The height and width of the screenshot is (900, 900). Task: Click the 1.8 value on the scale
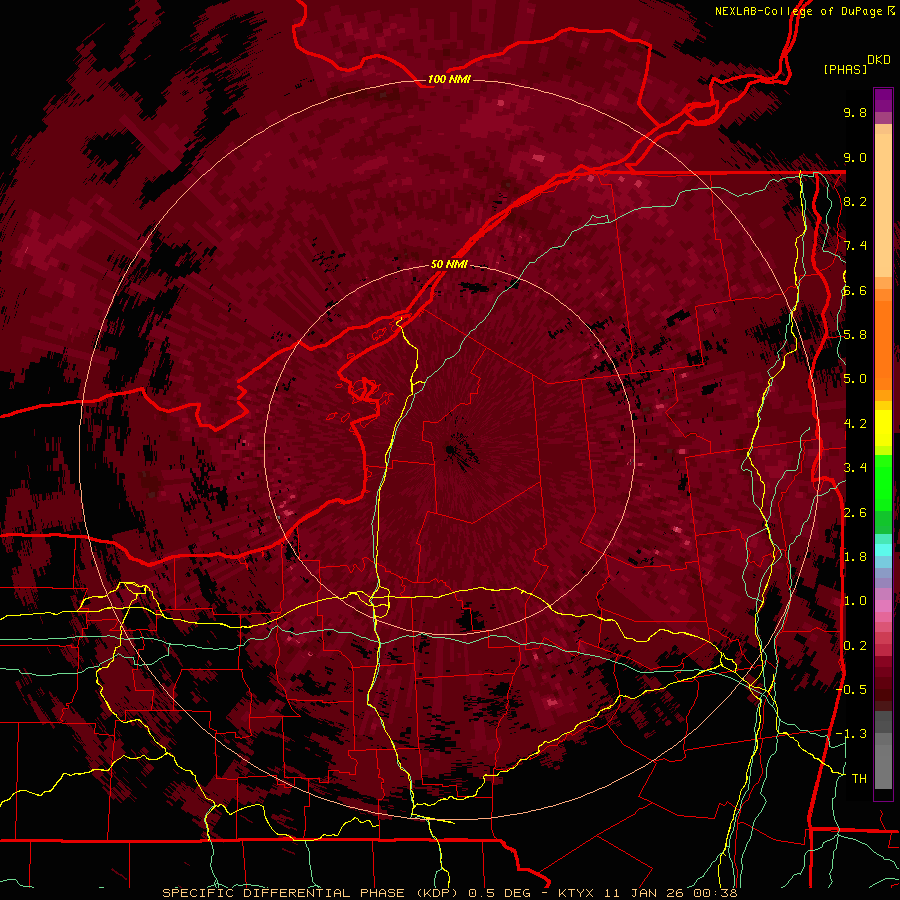tap(855, 556)
